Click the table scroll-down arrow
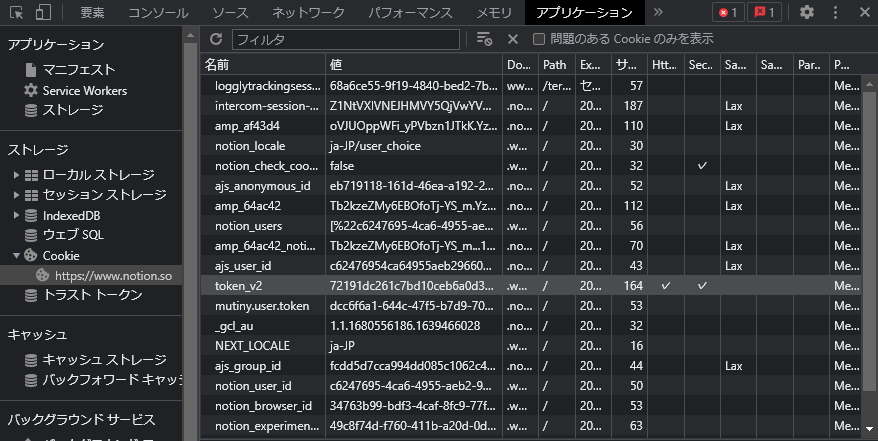878x441 pixels. [869, 429]
